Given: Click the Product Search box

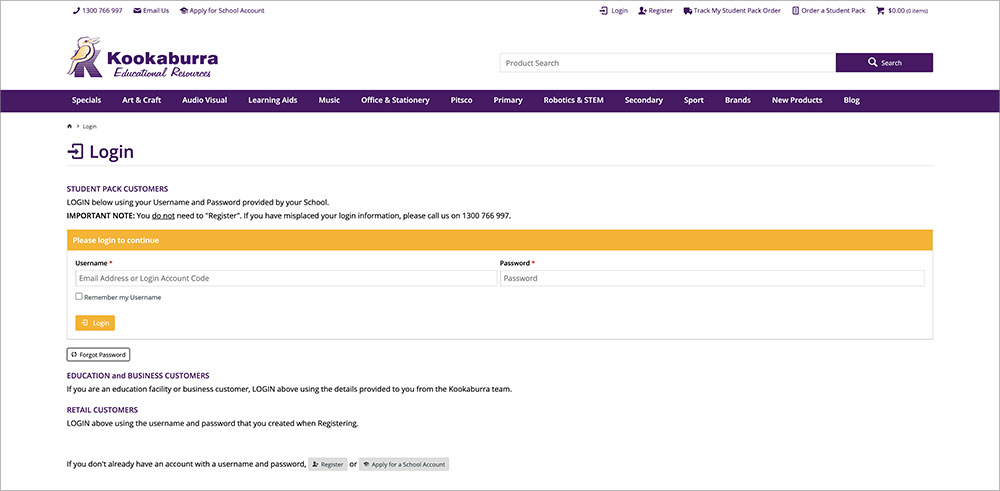Looking at the screenshot, I should (667, 63).
